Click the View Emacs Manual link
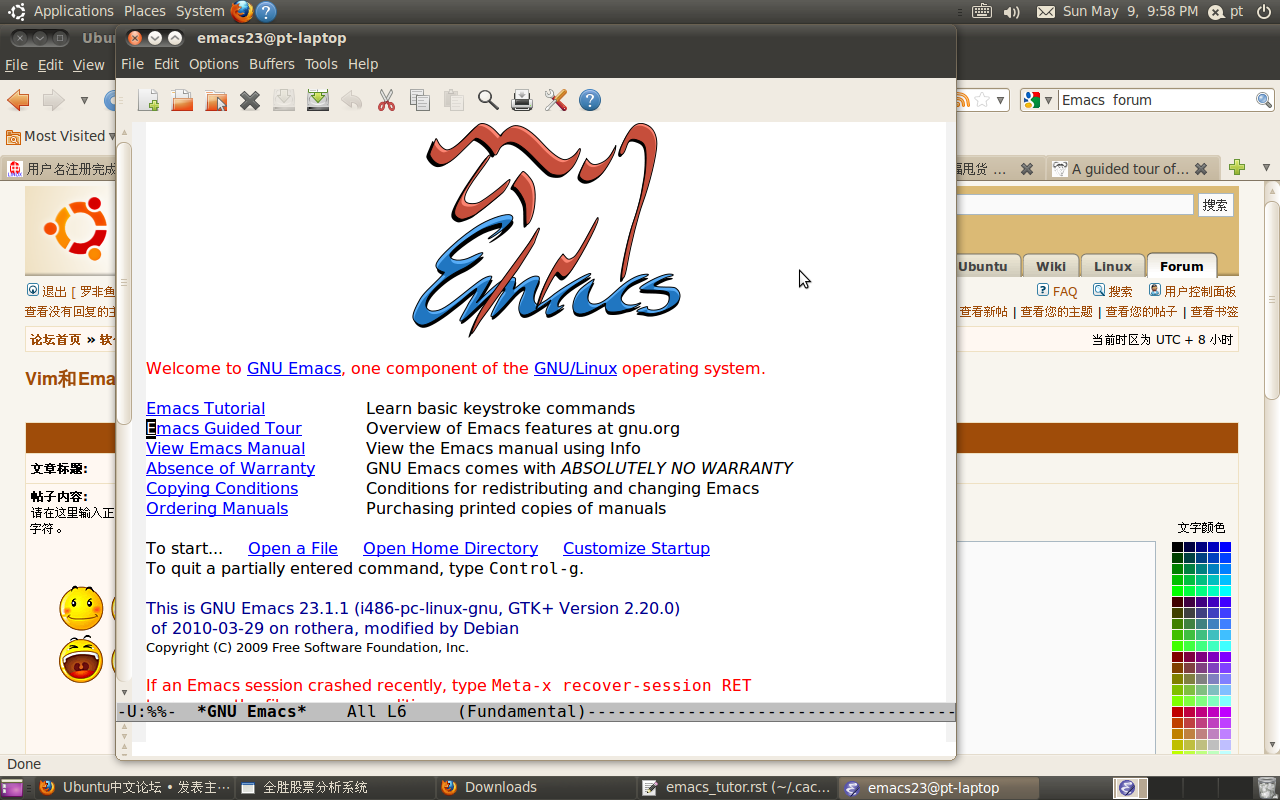Image resolution: width=1280 pixels, height=800 pixels. click(x=225, y=448)
